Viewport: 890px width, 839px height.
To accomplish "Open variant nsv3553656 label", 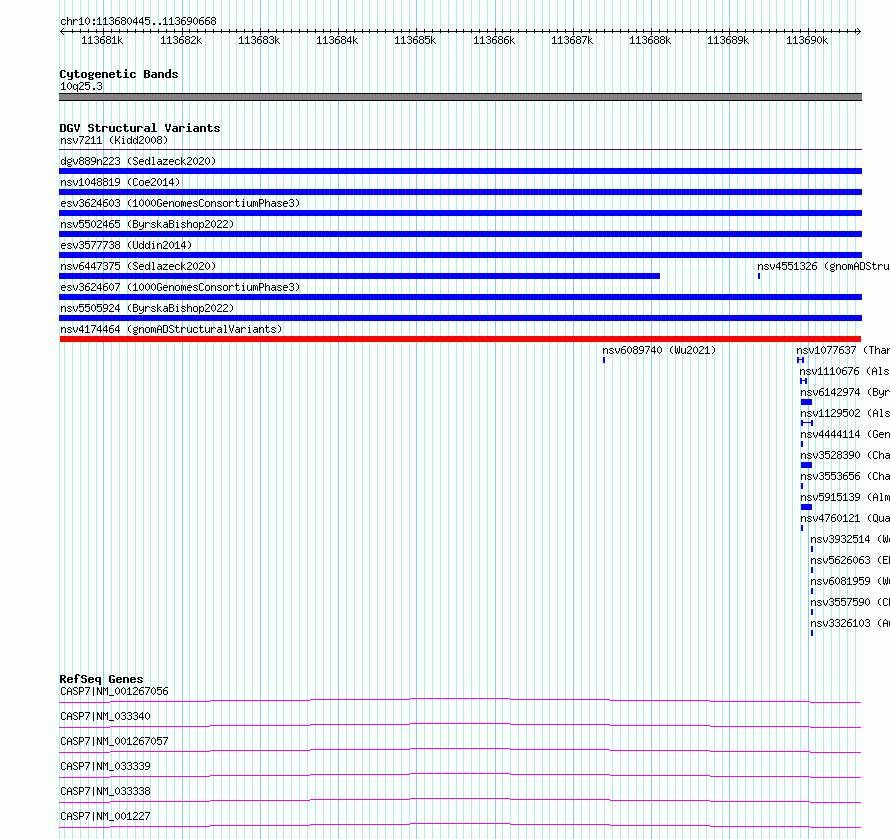I will pos(845,476).
